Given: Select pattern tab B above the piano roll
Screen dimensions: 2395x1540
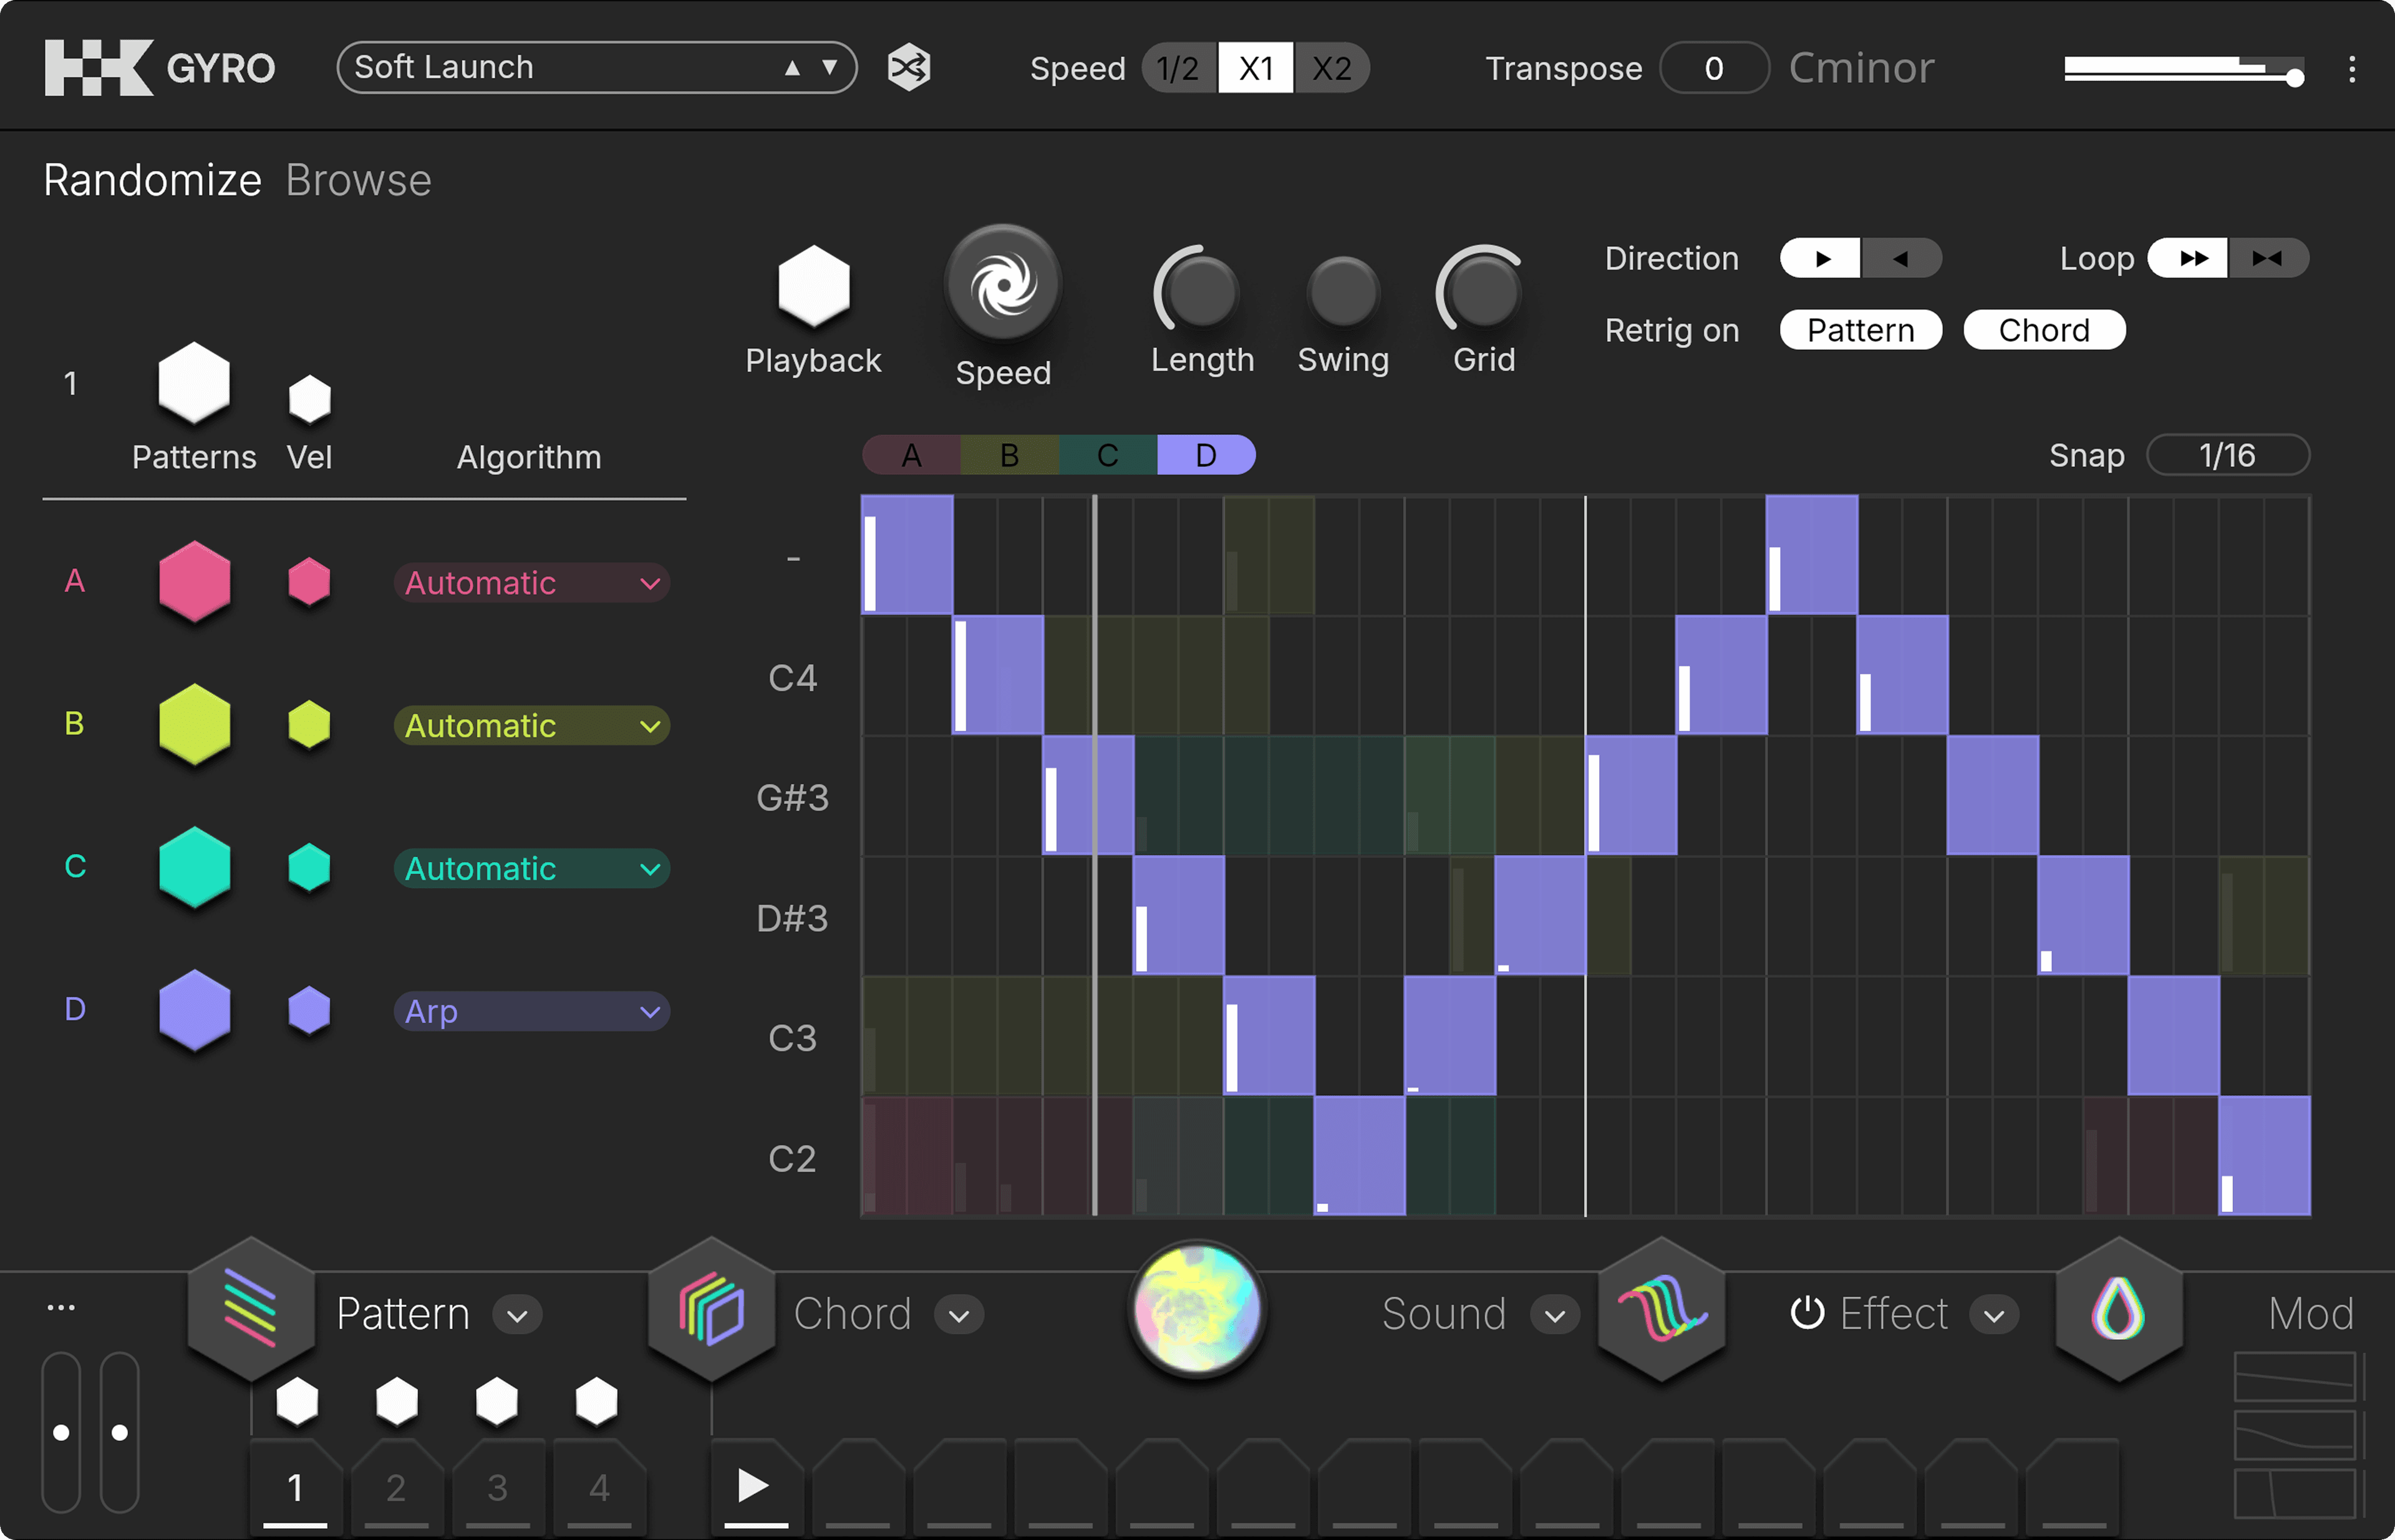Looking at the screenshot, I should point(1007,455).
